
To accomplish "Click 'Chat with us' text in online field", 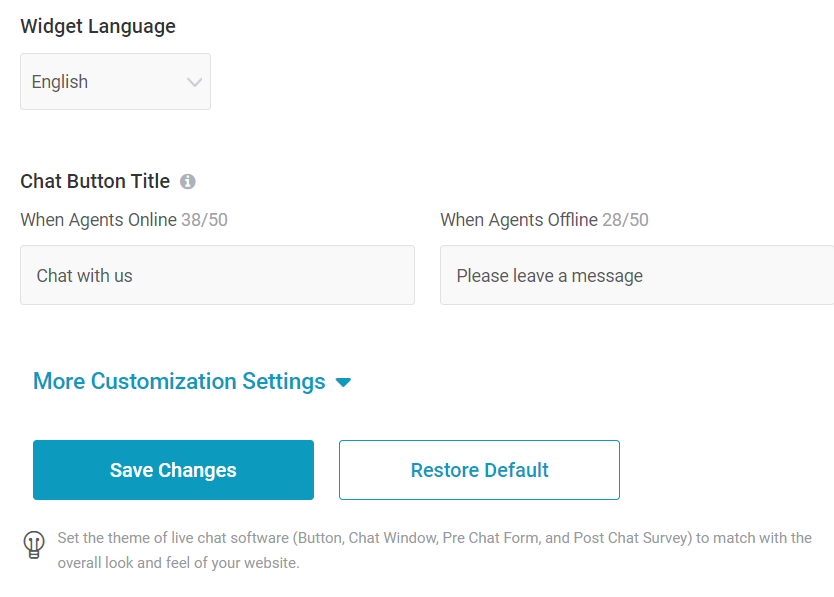I will 85,276.
